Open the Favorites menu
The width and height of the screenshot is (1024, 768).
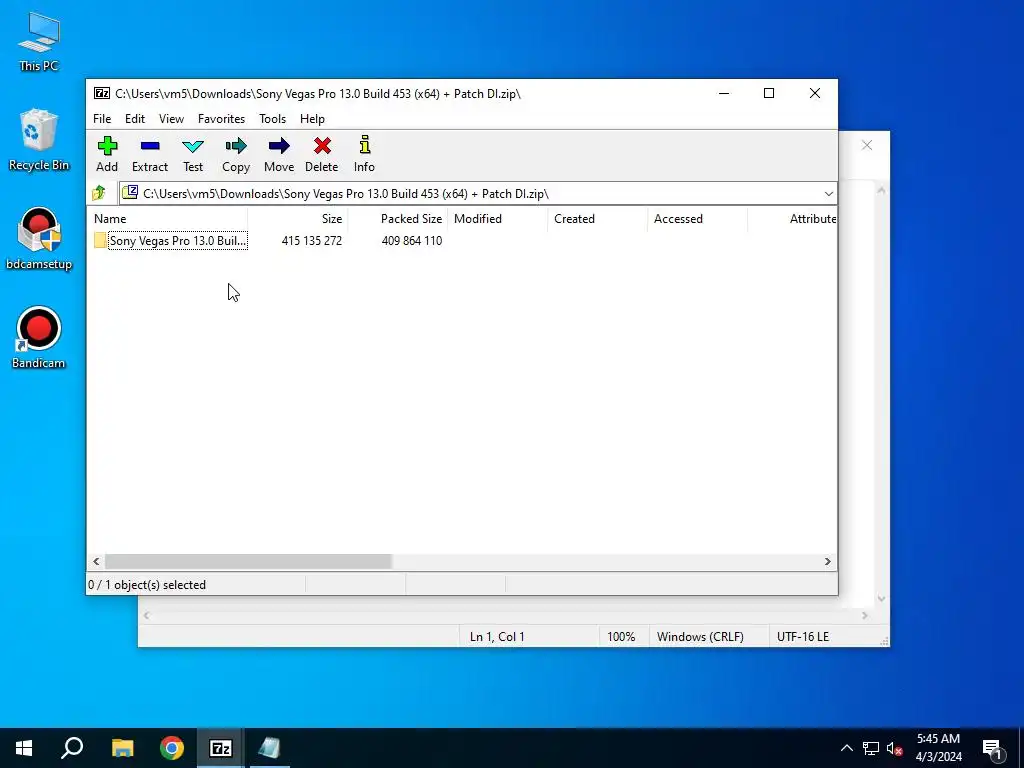pyautogui.click(x=221, y=119)
